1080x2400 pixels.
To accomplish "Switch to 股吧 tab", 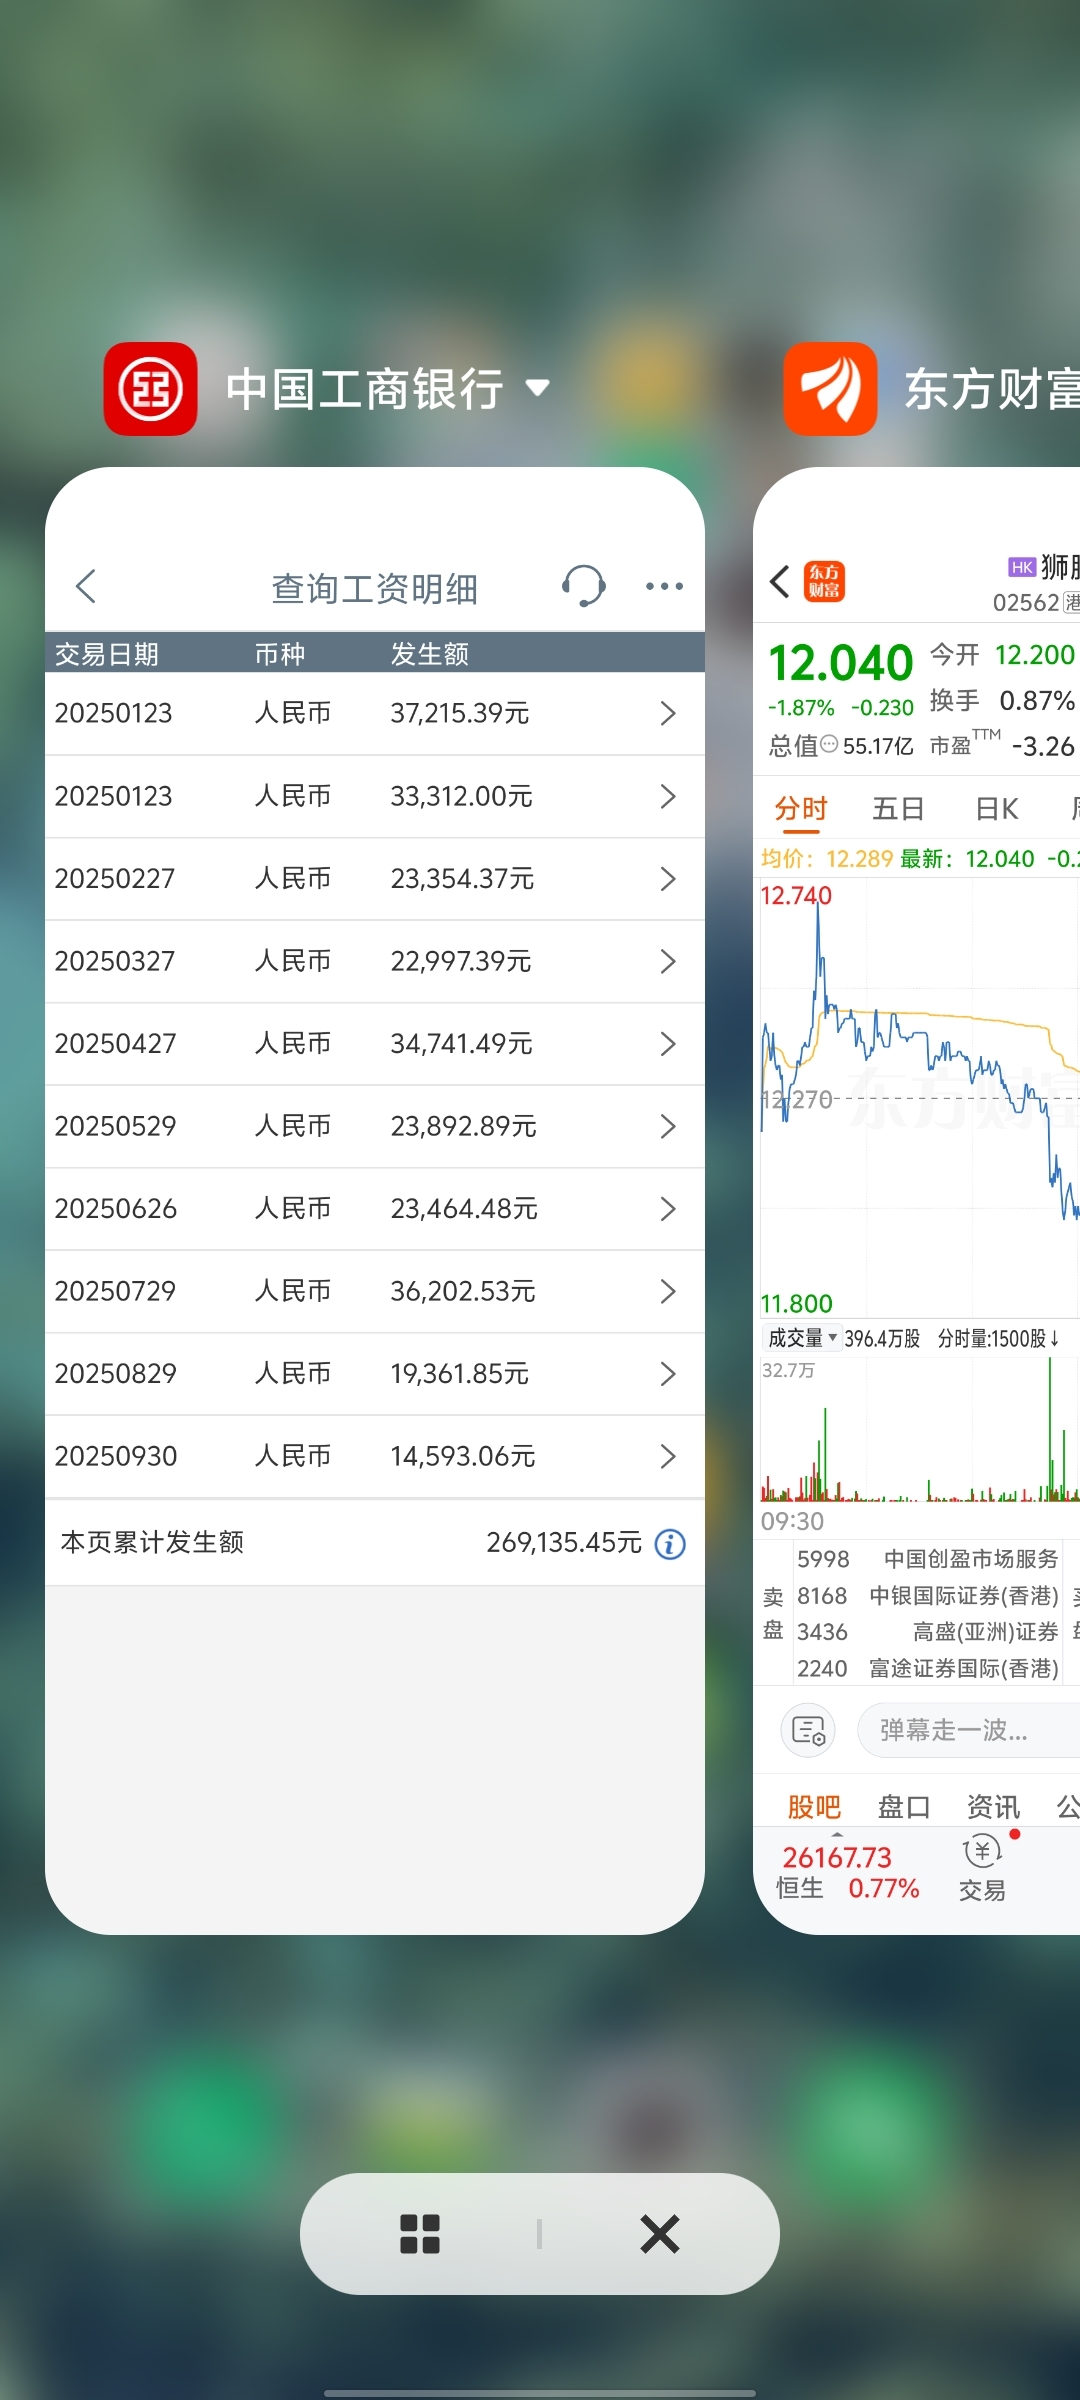I will 814,1807.
